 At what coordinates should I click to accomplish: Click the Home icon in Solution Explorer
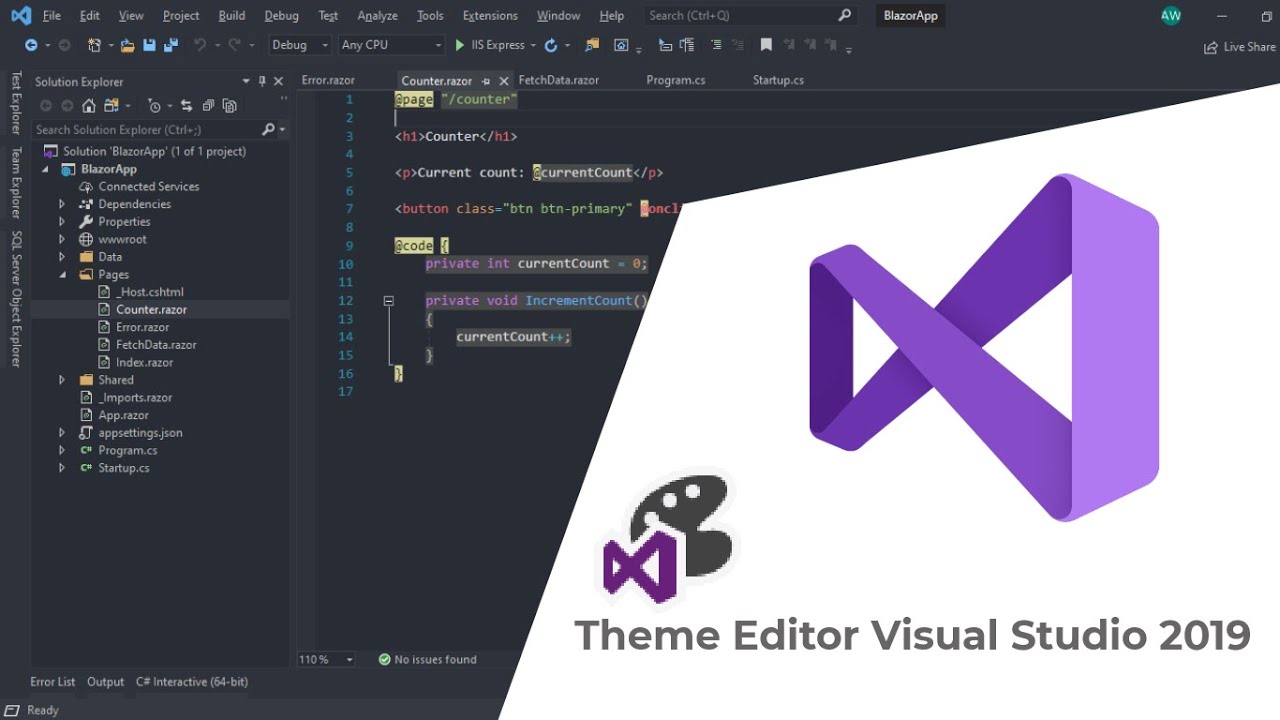point(89,106)
